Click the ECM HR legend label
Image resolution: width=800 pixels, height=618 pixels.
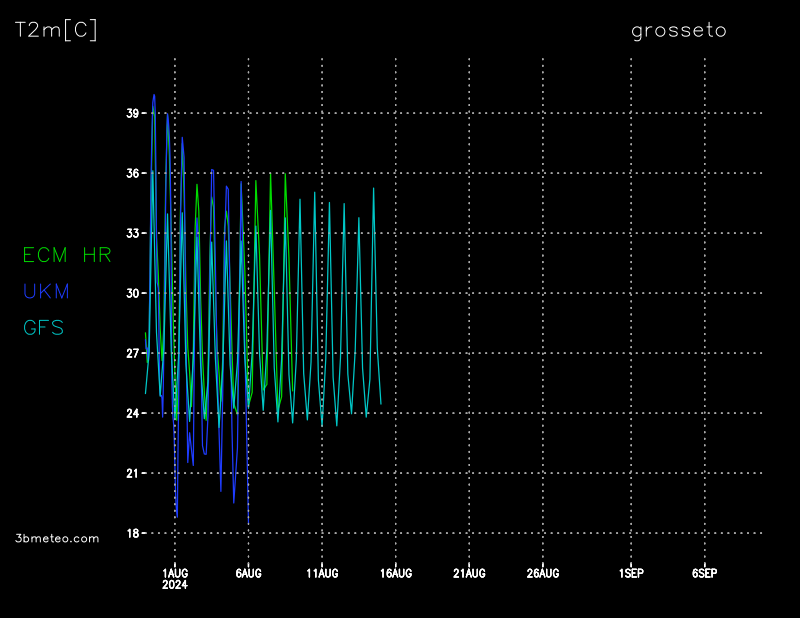click(67, 256)
